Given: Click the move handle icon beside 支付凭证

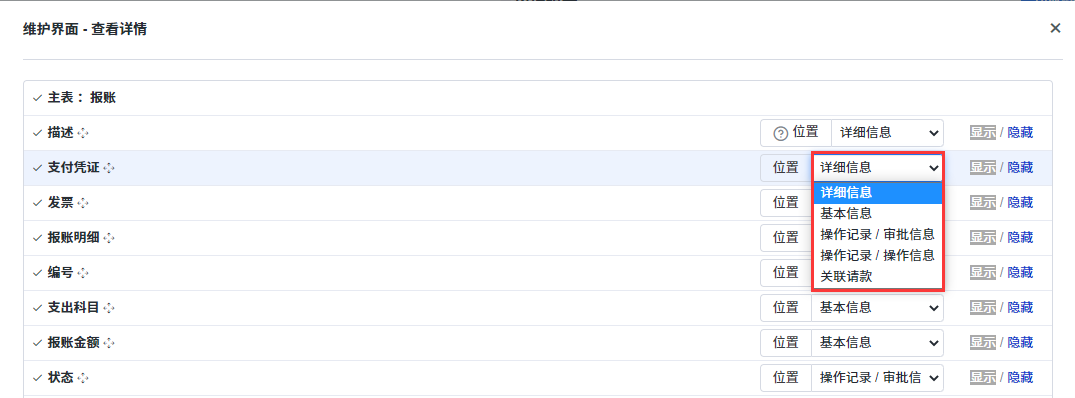Looking at the screenshot, I should pyautogui.click(x=109, y=168).
